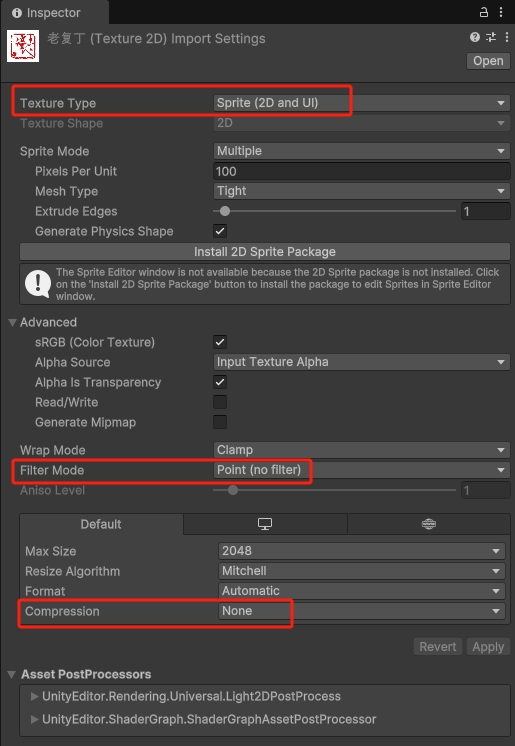Open the help reference question mark icon
The width and height of the screenshot is (515, 746).
tap(475, 37)
